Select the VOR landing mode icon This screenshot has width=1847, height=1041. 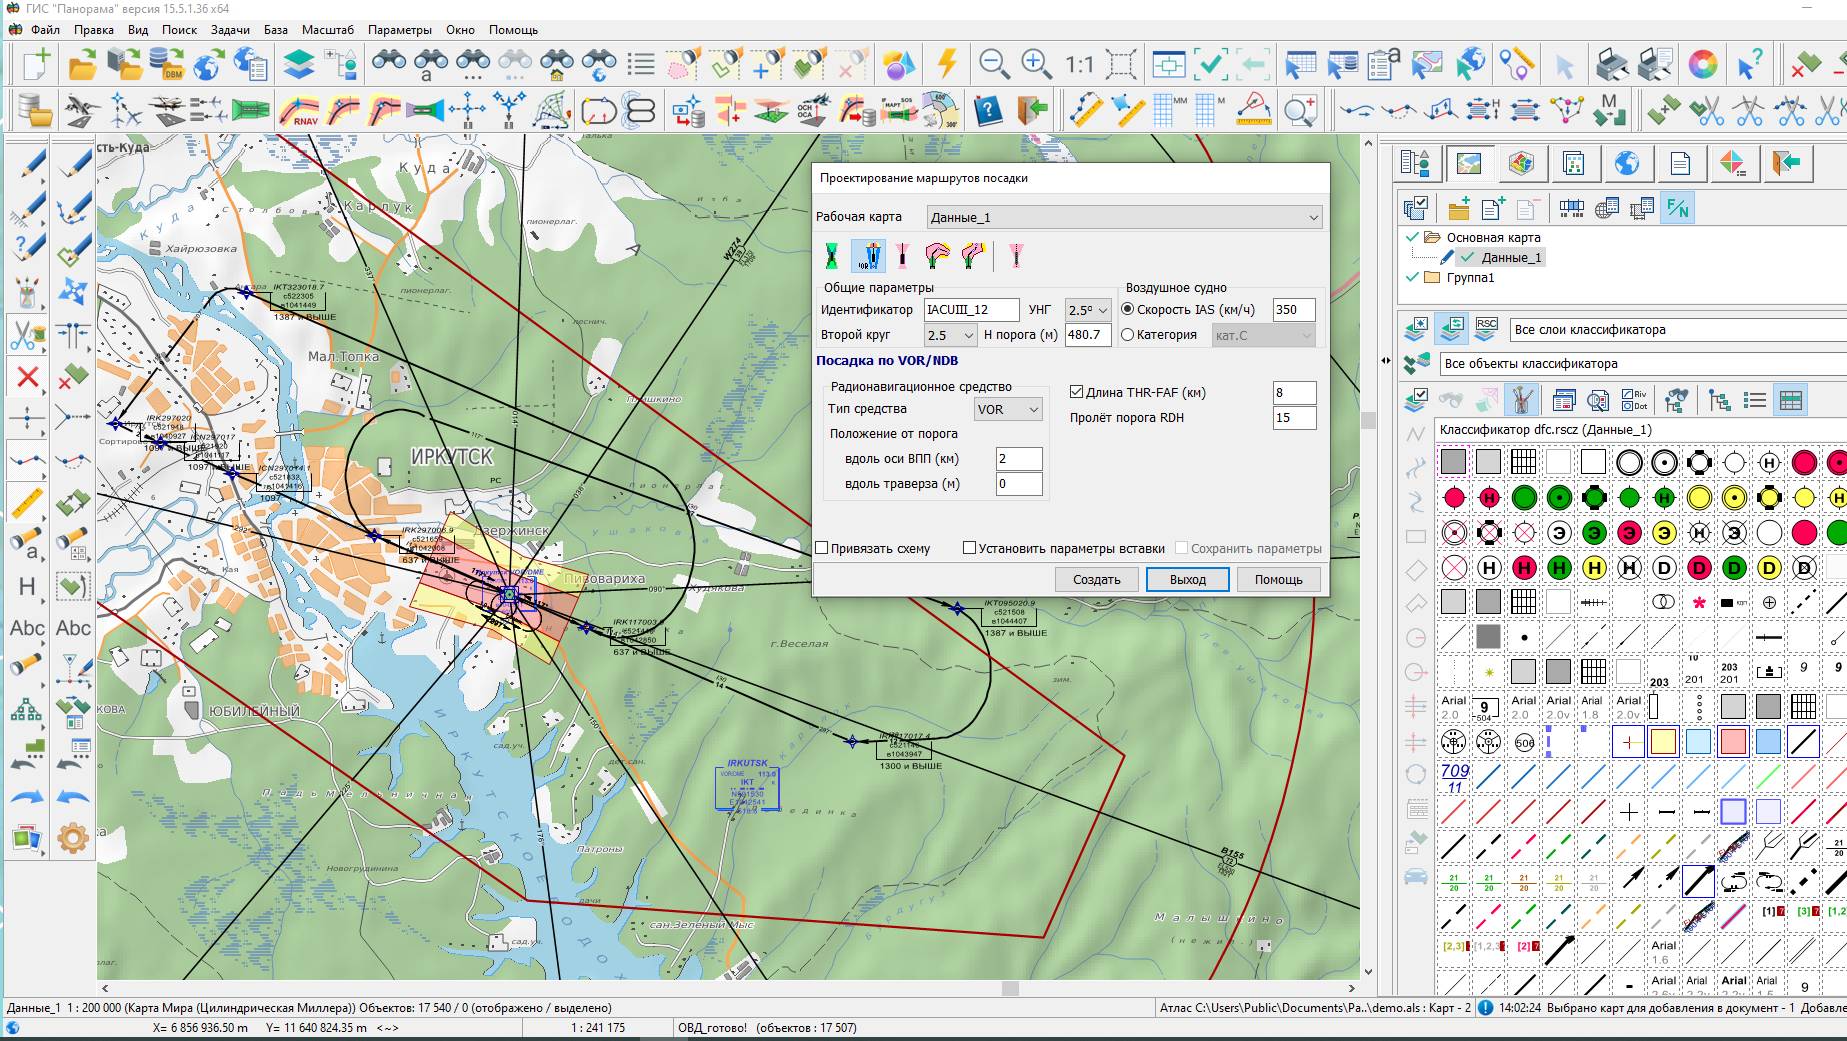pyautogui.click(x=868, y=256)
